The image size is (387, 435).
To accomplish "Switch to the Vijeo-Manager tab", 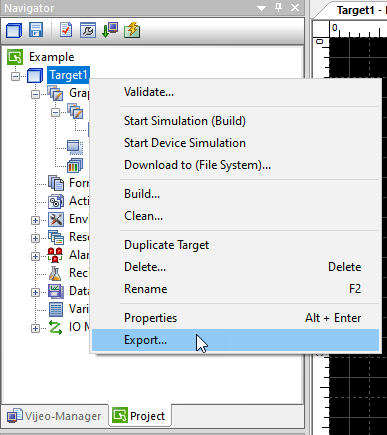I will coord(54,416).
